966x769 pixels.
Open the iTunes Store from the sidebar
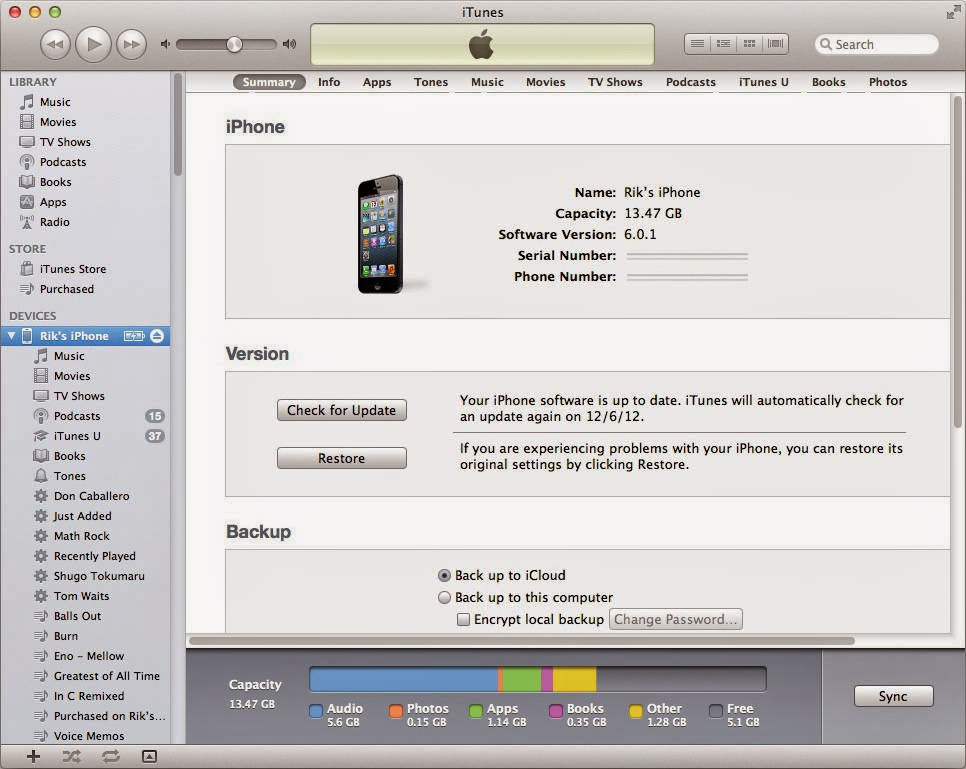62,268
